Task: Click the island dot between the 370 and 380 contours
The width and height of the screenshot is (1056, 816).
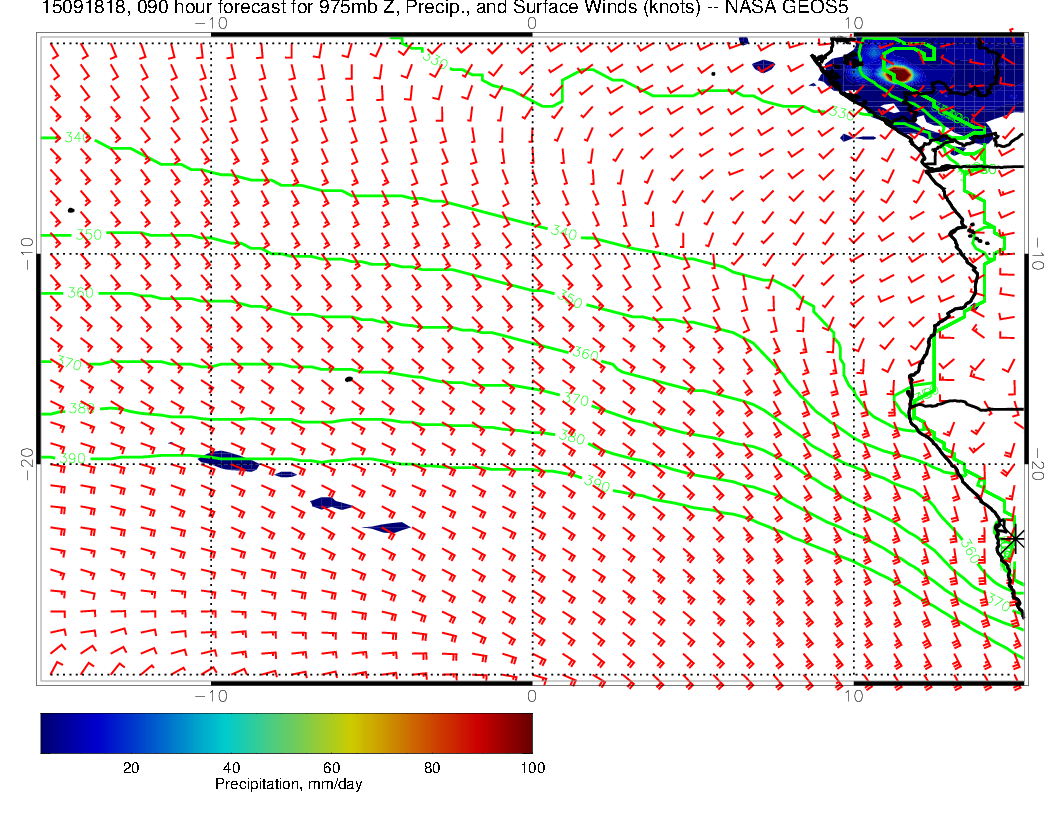Action: point(349,379)
